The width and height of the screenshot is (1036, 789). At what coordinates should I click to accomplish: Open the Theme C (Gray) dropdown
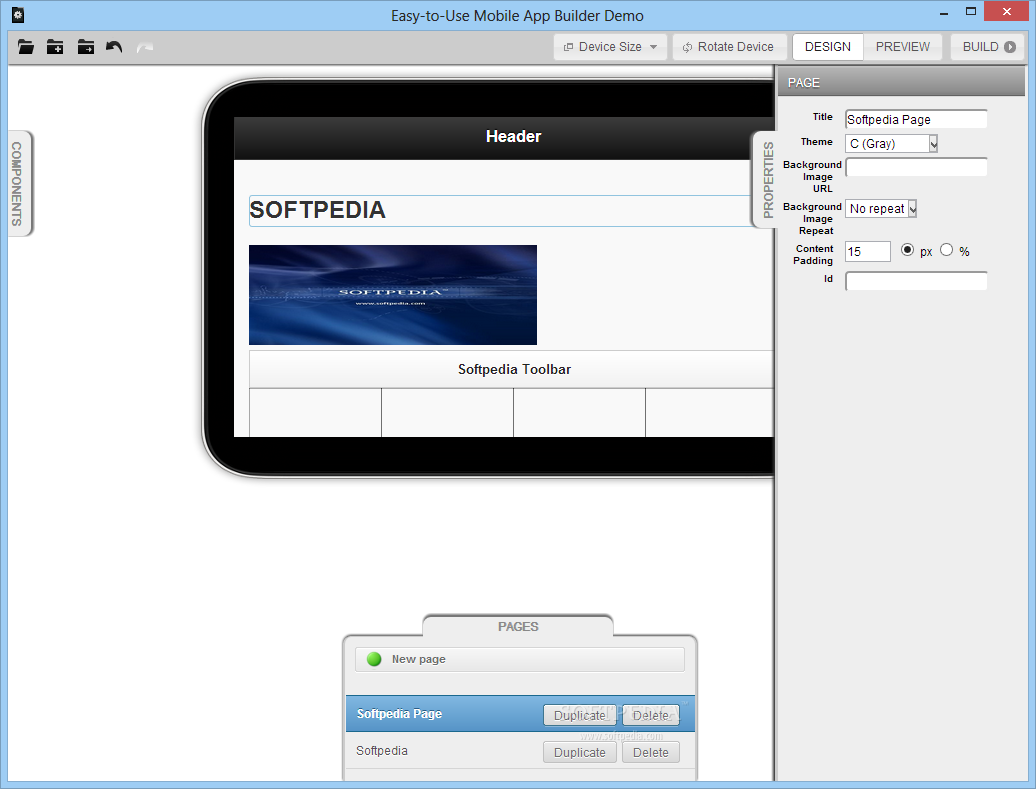891,143
